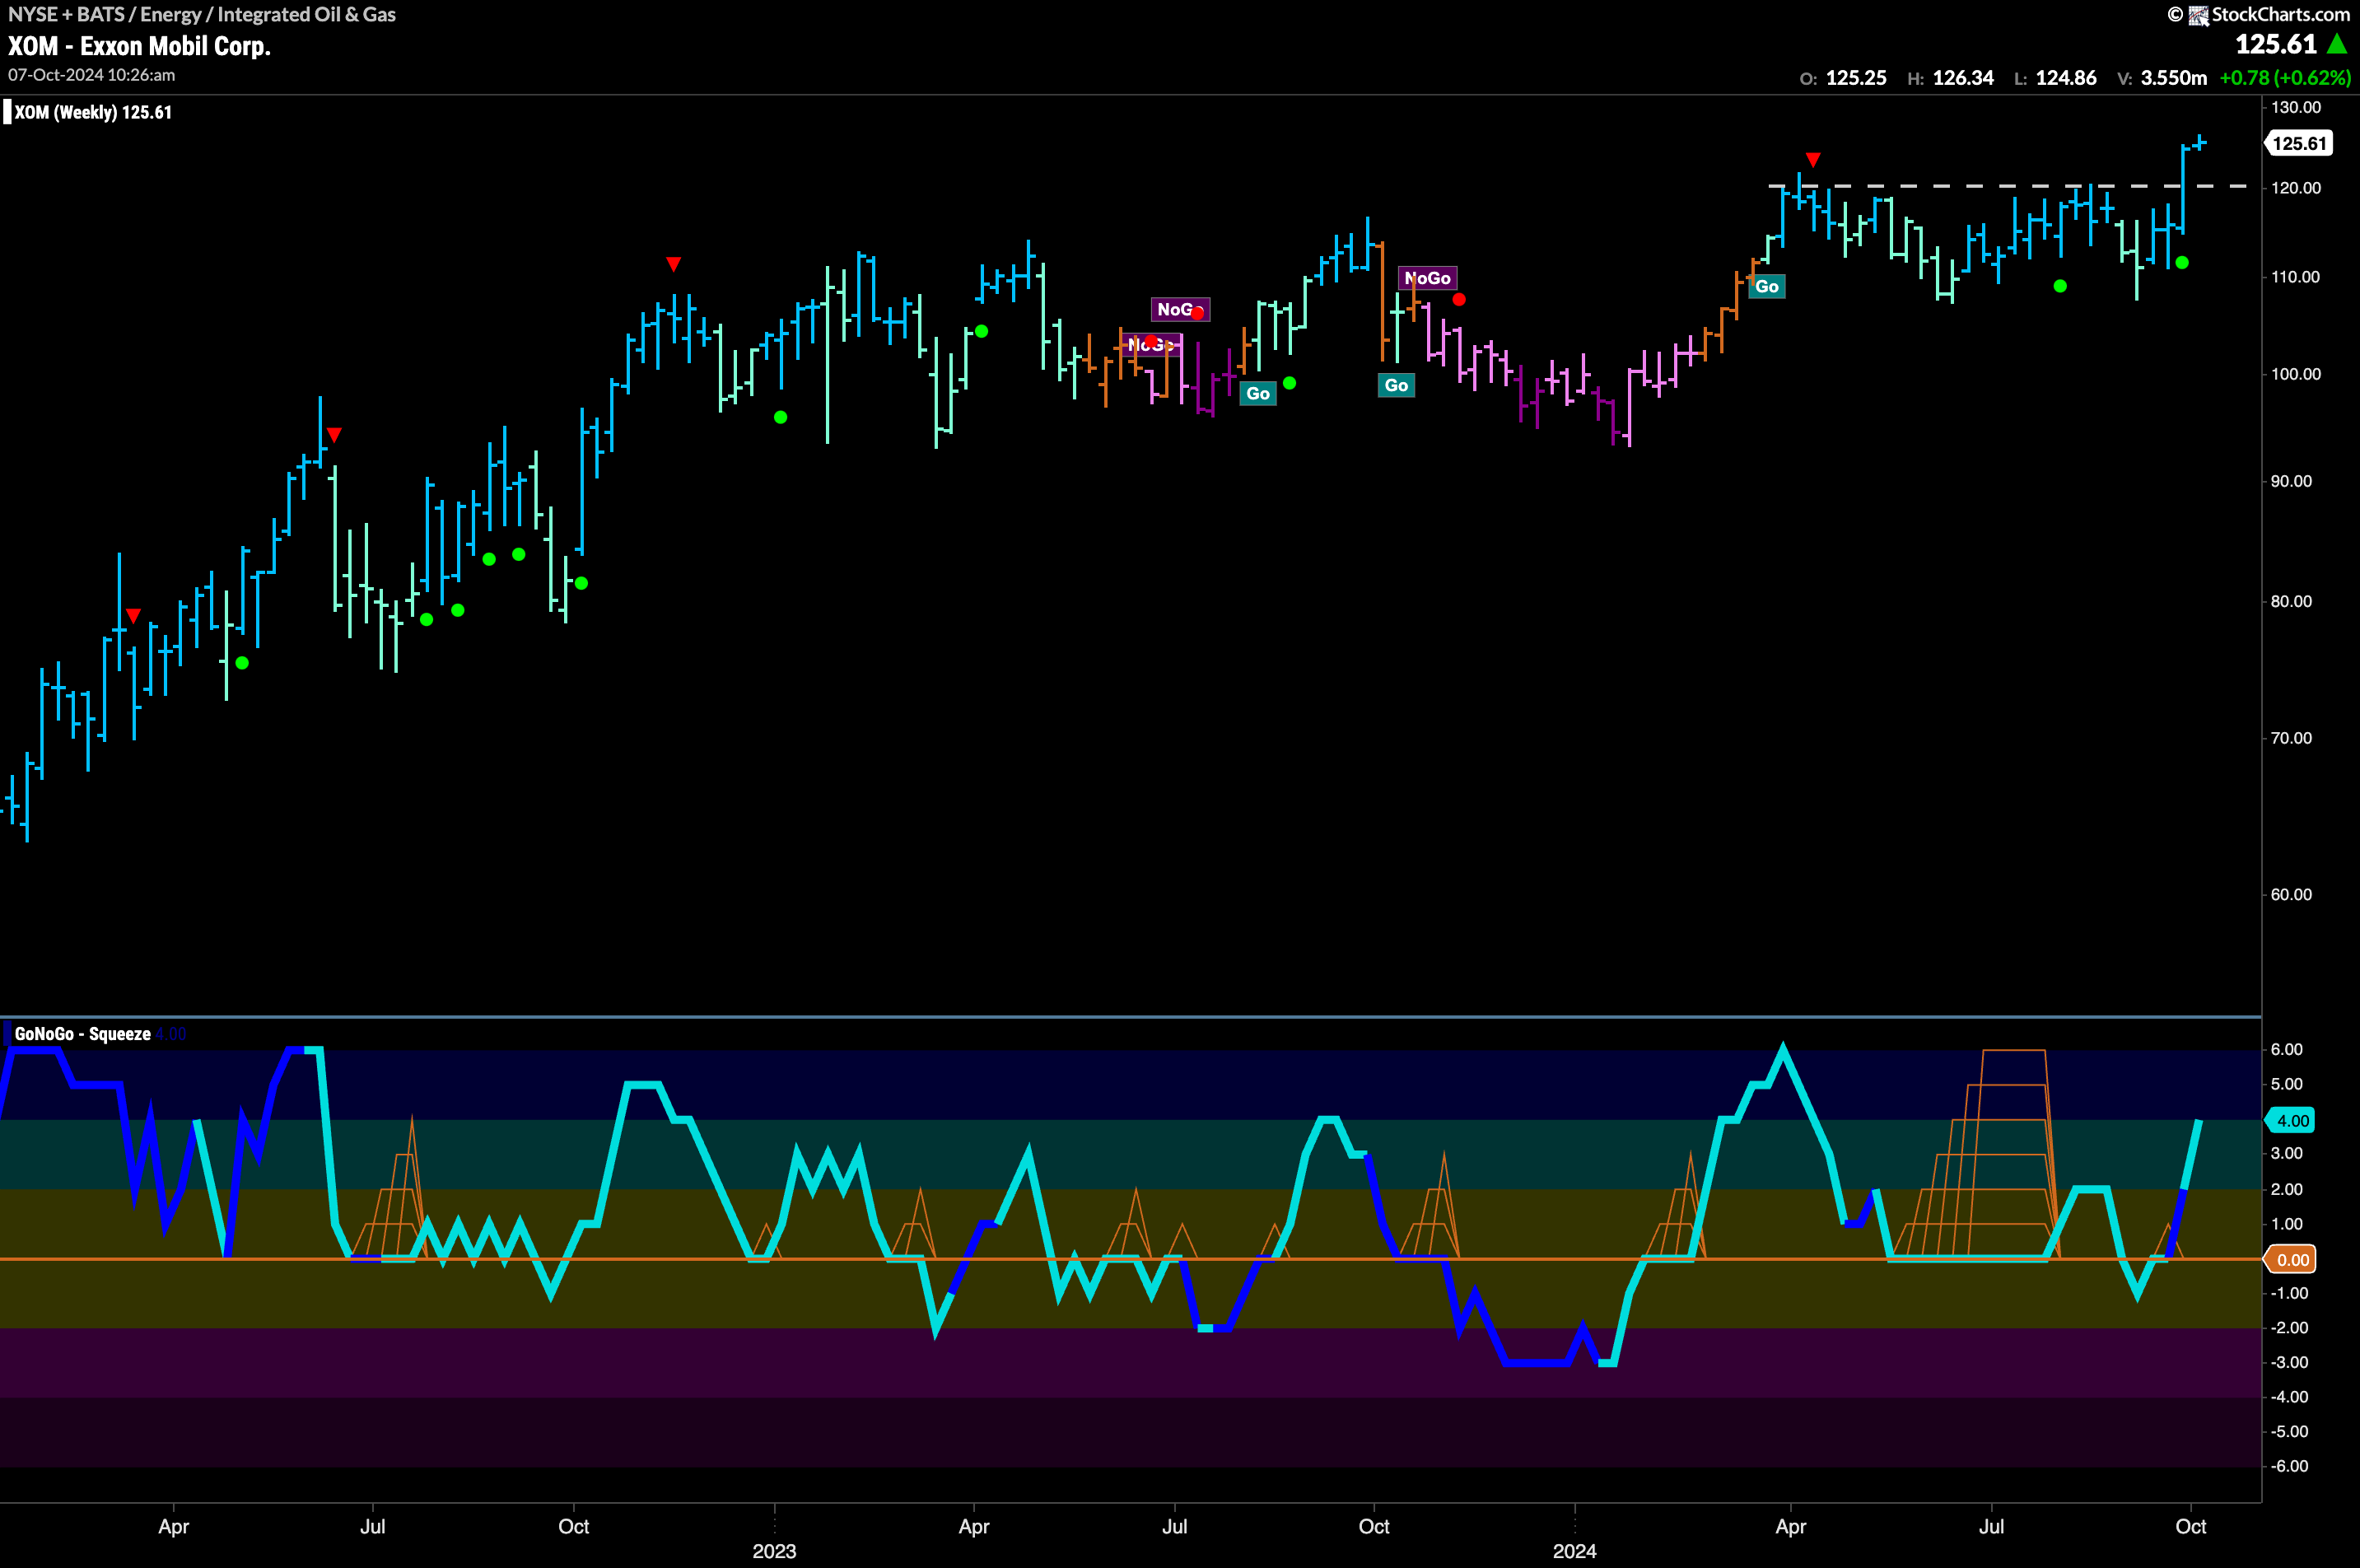This screenshot has height=1568, width=2360.
Task: Click the 2024 year label on time axis
Action: click(1574, 1551)
